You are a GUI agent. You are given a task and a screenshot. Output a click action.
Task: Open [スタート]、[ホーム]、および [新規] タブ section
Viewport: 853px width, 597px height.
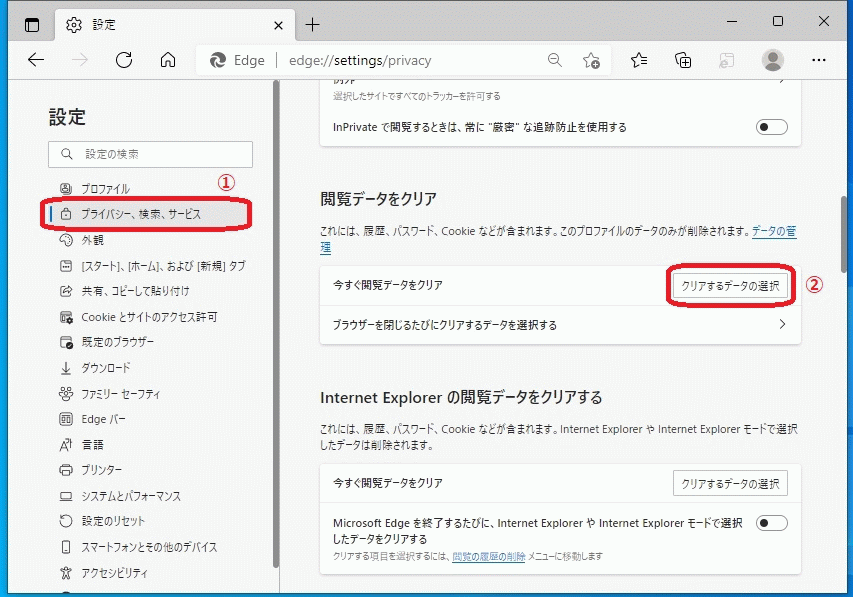163,266
